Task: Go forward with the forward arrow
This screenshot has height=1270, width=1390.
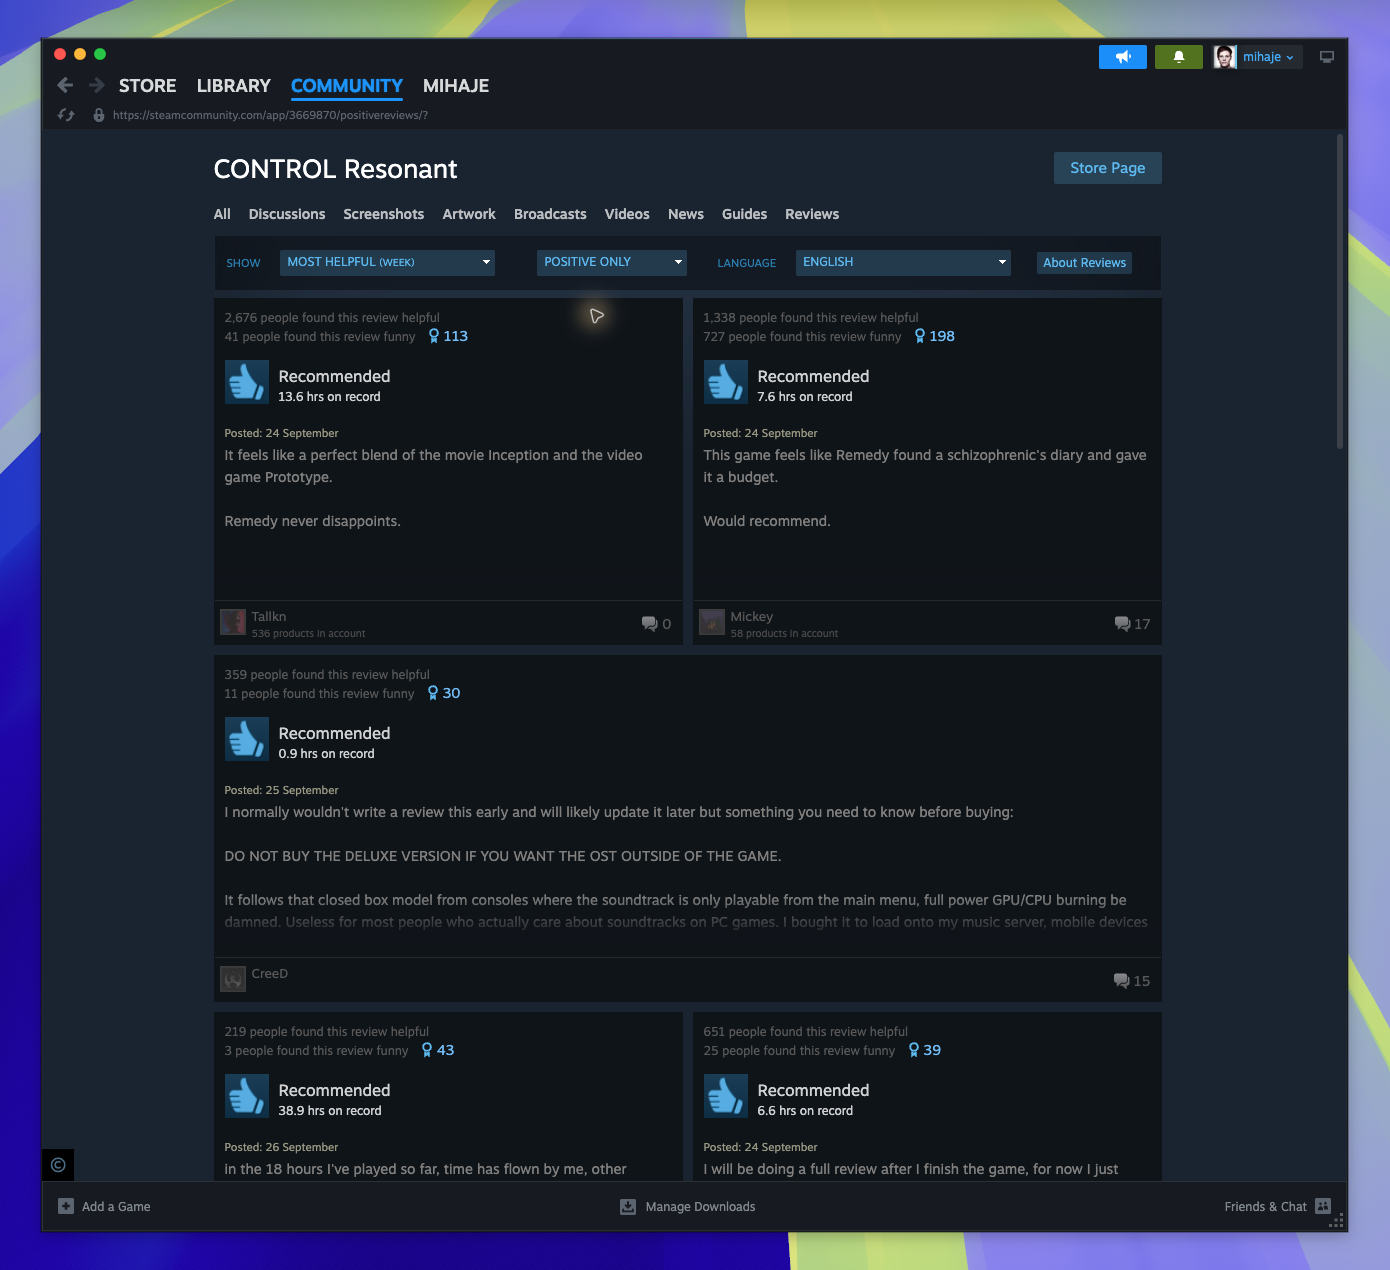Action: point(97,86)
